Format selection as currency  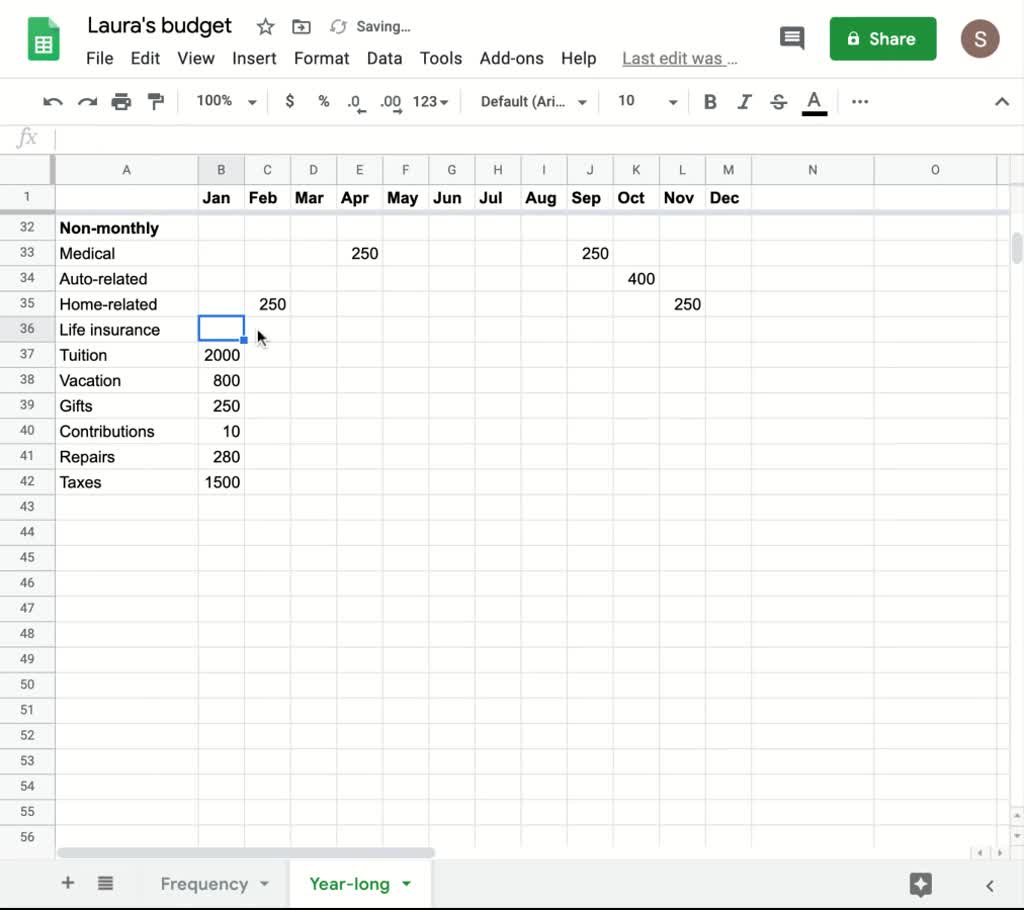click(x=289, y=101)
